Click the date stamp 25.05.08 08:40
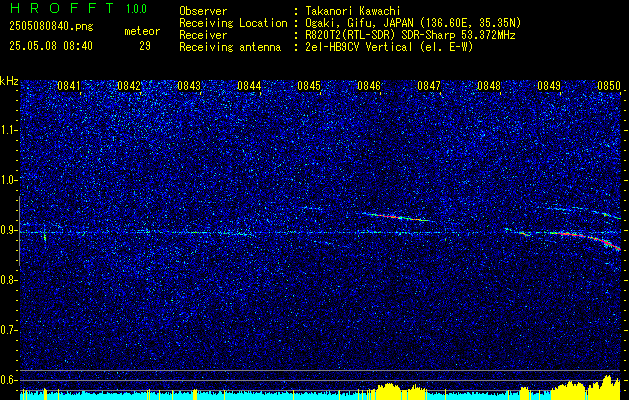629x400 pixels. 51,46
